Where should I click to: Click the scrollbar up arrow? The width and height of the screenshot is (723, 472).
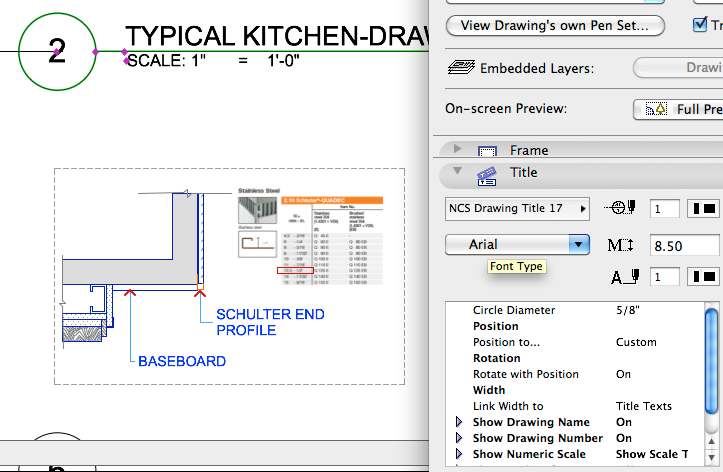pos(711,441)
